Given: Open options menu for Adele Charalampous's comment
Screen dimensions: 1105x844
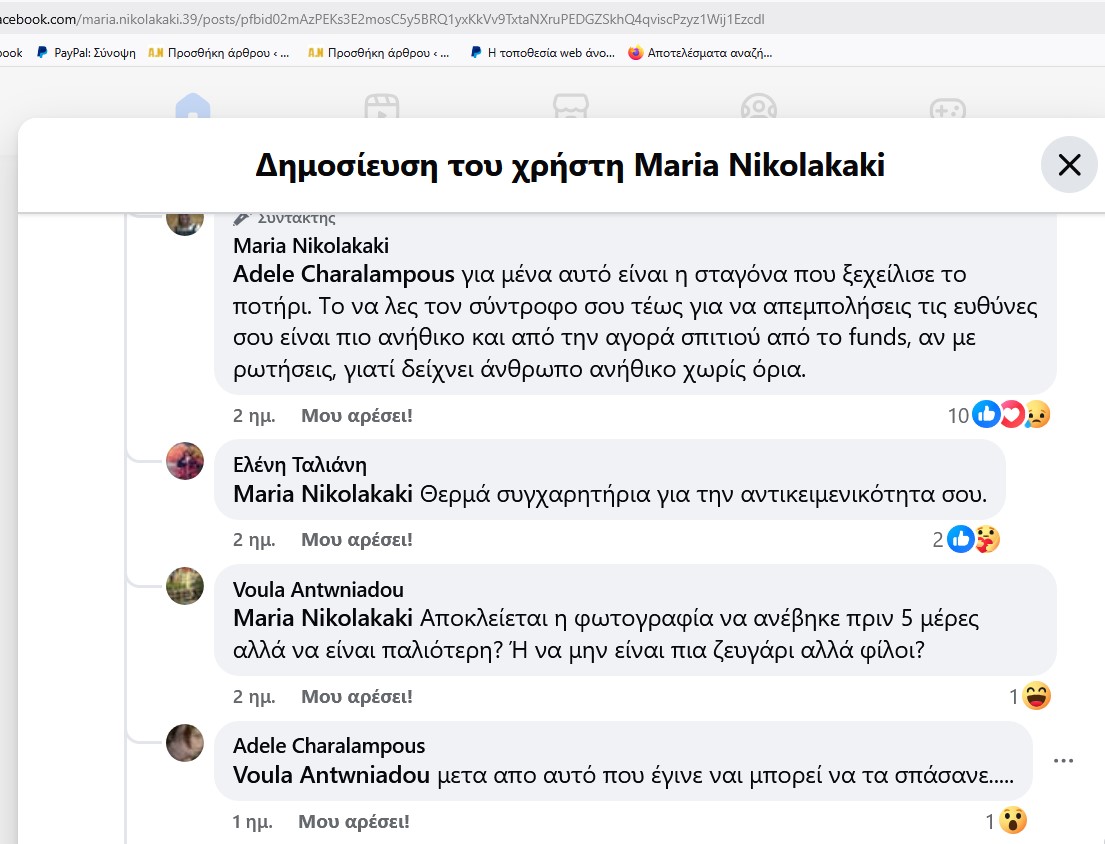Looking at the screenshot, I should [1063, 761].
